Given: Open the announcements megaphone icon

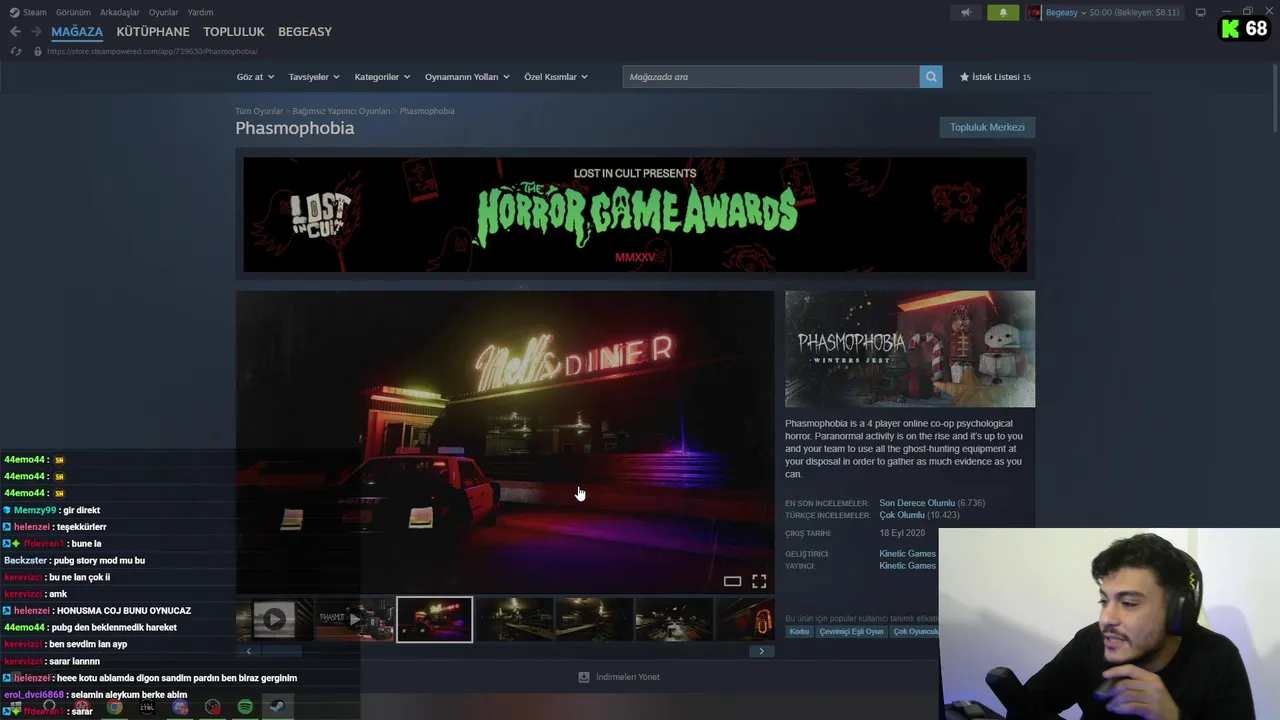Looking at the screenshot, I should [966, 12].
